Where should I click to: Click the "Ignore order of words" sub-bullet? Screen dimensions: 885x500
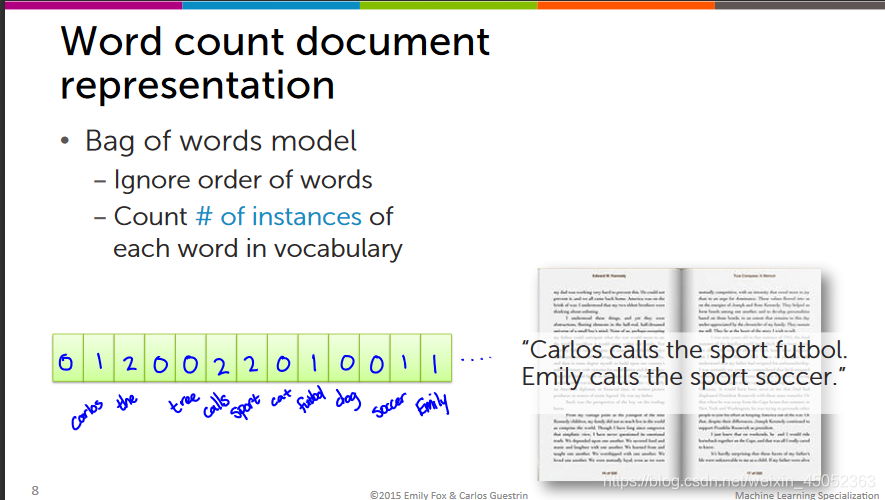[x=243, y=180]
